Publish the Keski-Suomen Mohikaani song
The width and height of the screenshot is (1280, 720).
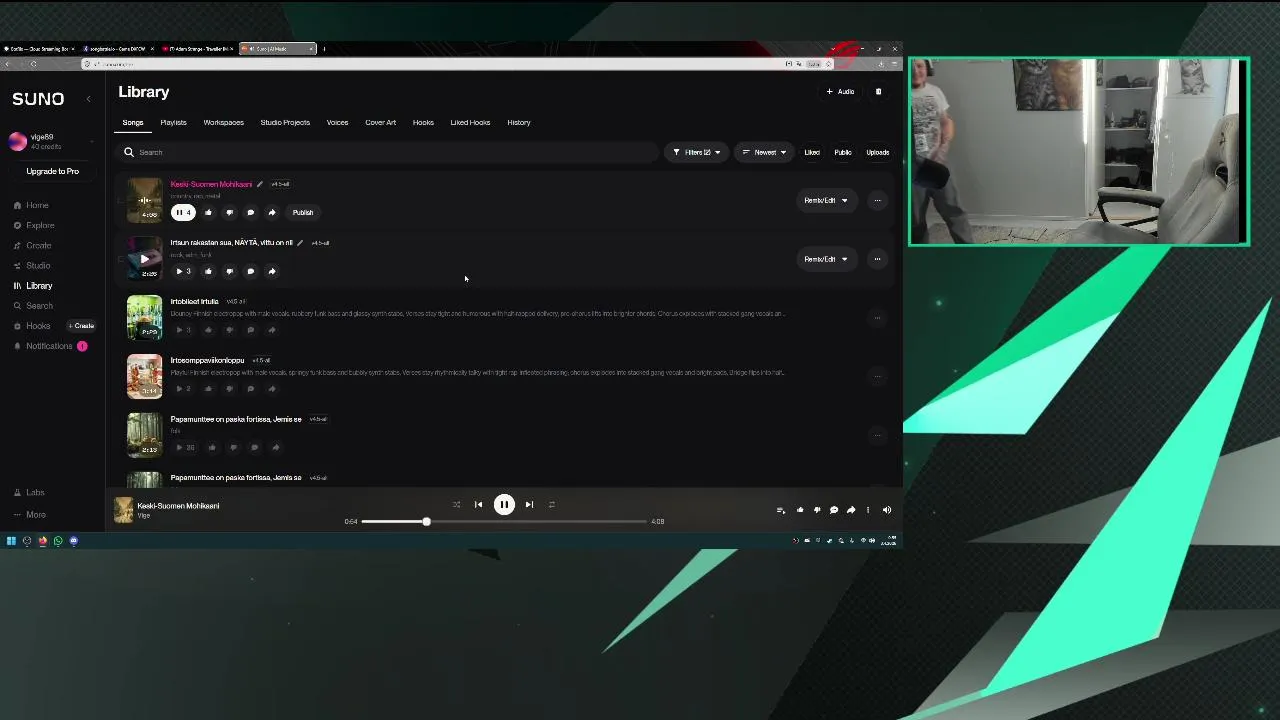click(x=302, y=212)
